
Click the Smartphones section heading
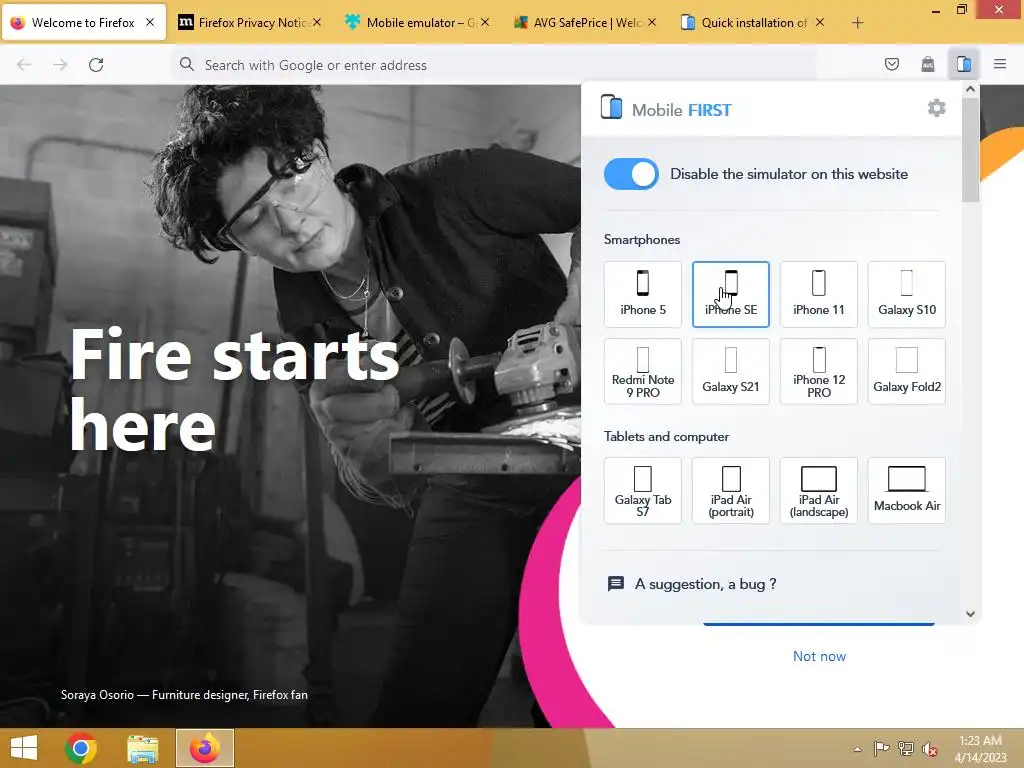point(641,240)
